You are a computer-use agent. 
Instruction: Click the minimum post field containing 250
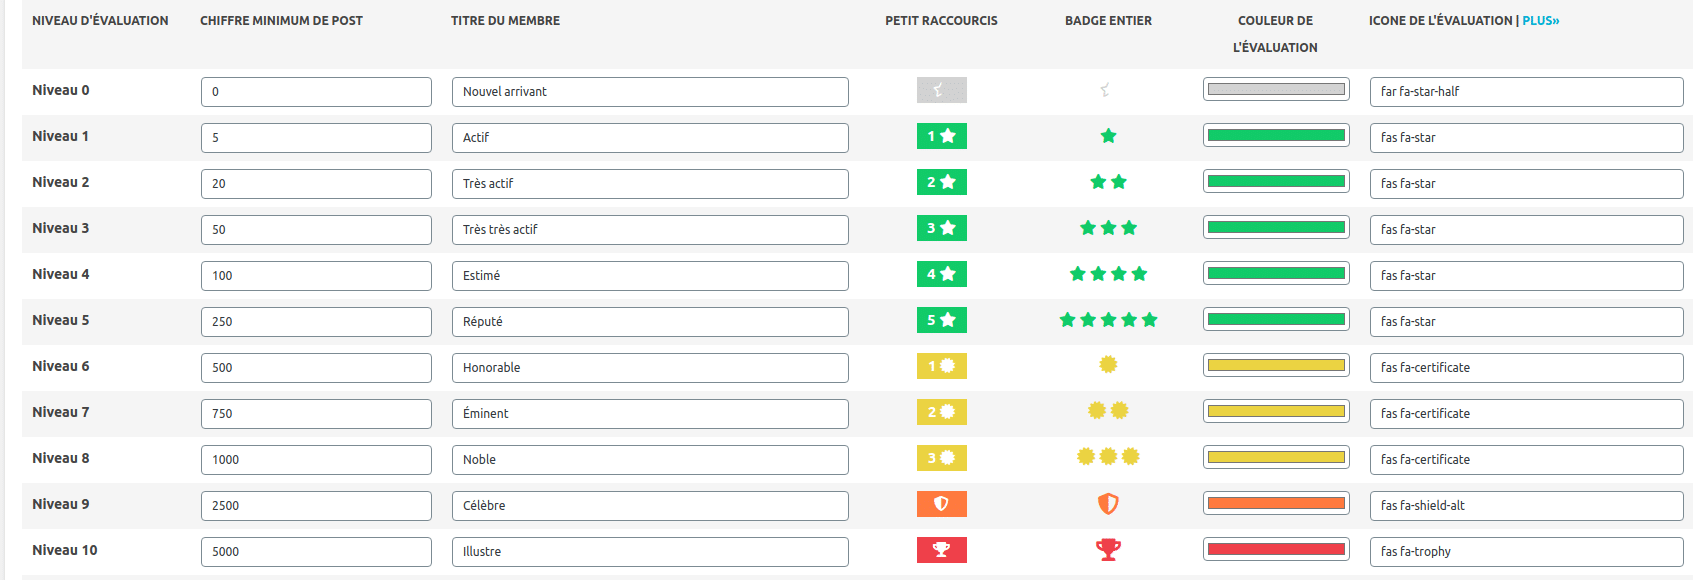316,322
